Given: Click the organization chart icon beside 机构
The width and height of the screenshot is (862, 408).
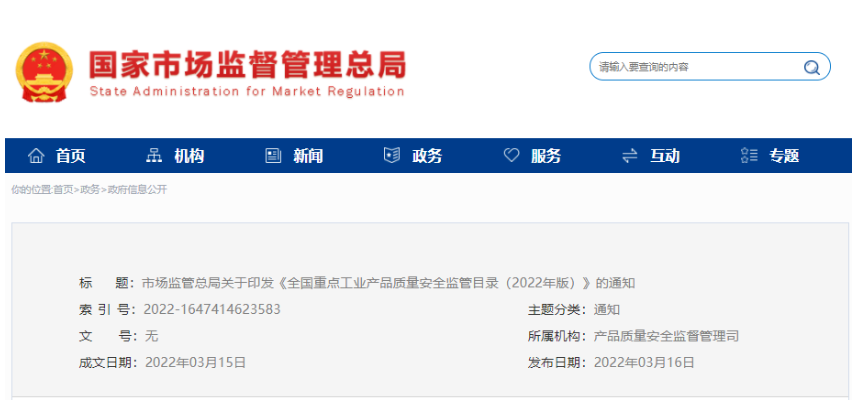Looking at the screenshot, I should (154, 156).
